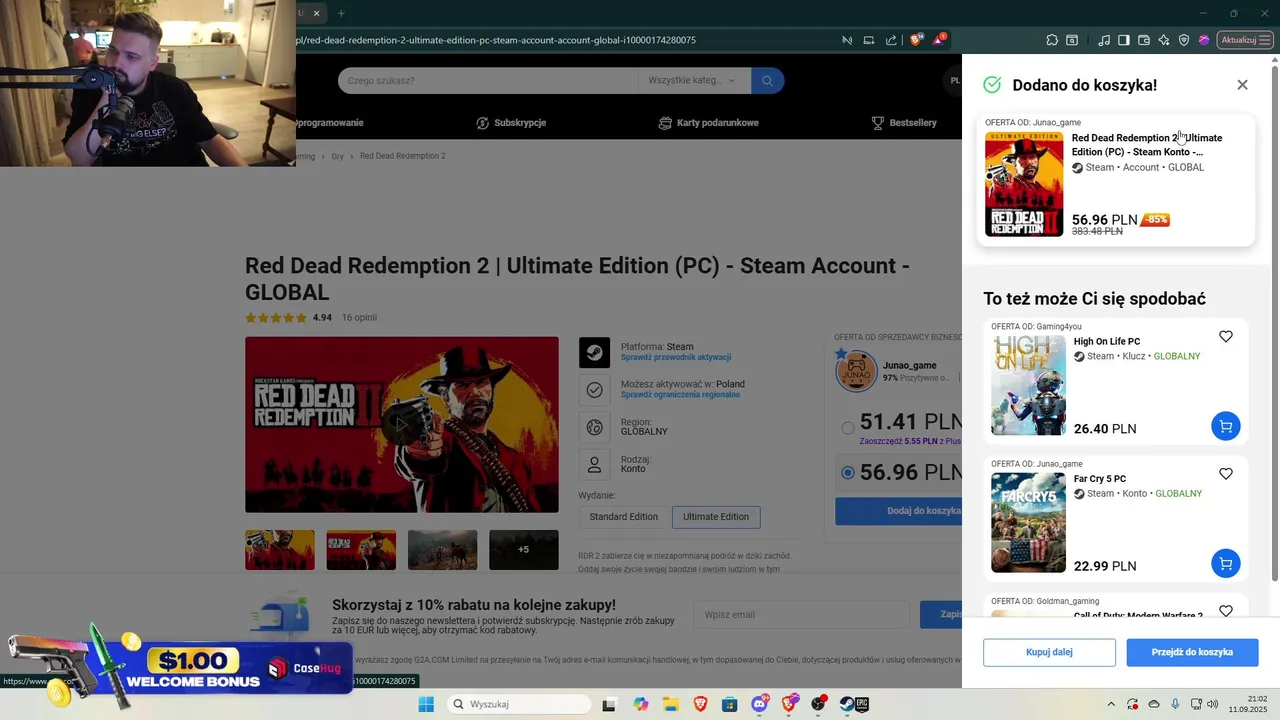Open Copilot from the taskbar
The image size is (1280, 720).
point(640,704)
